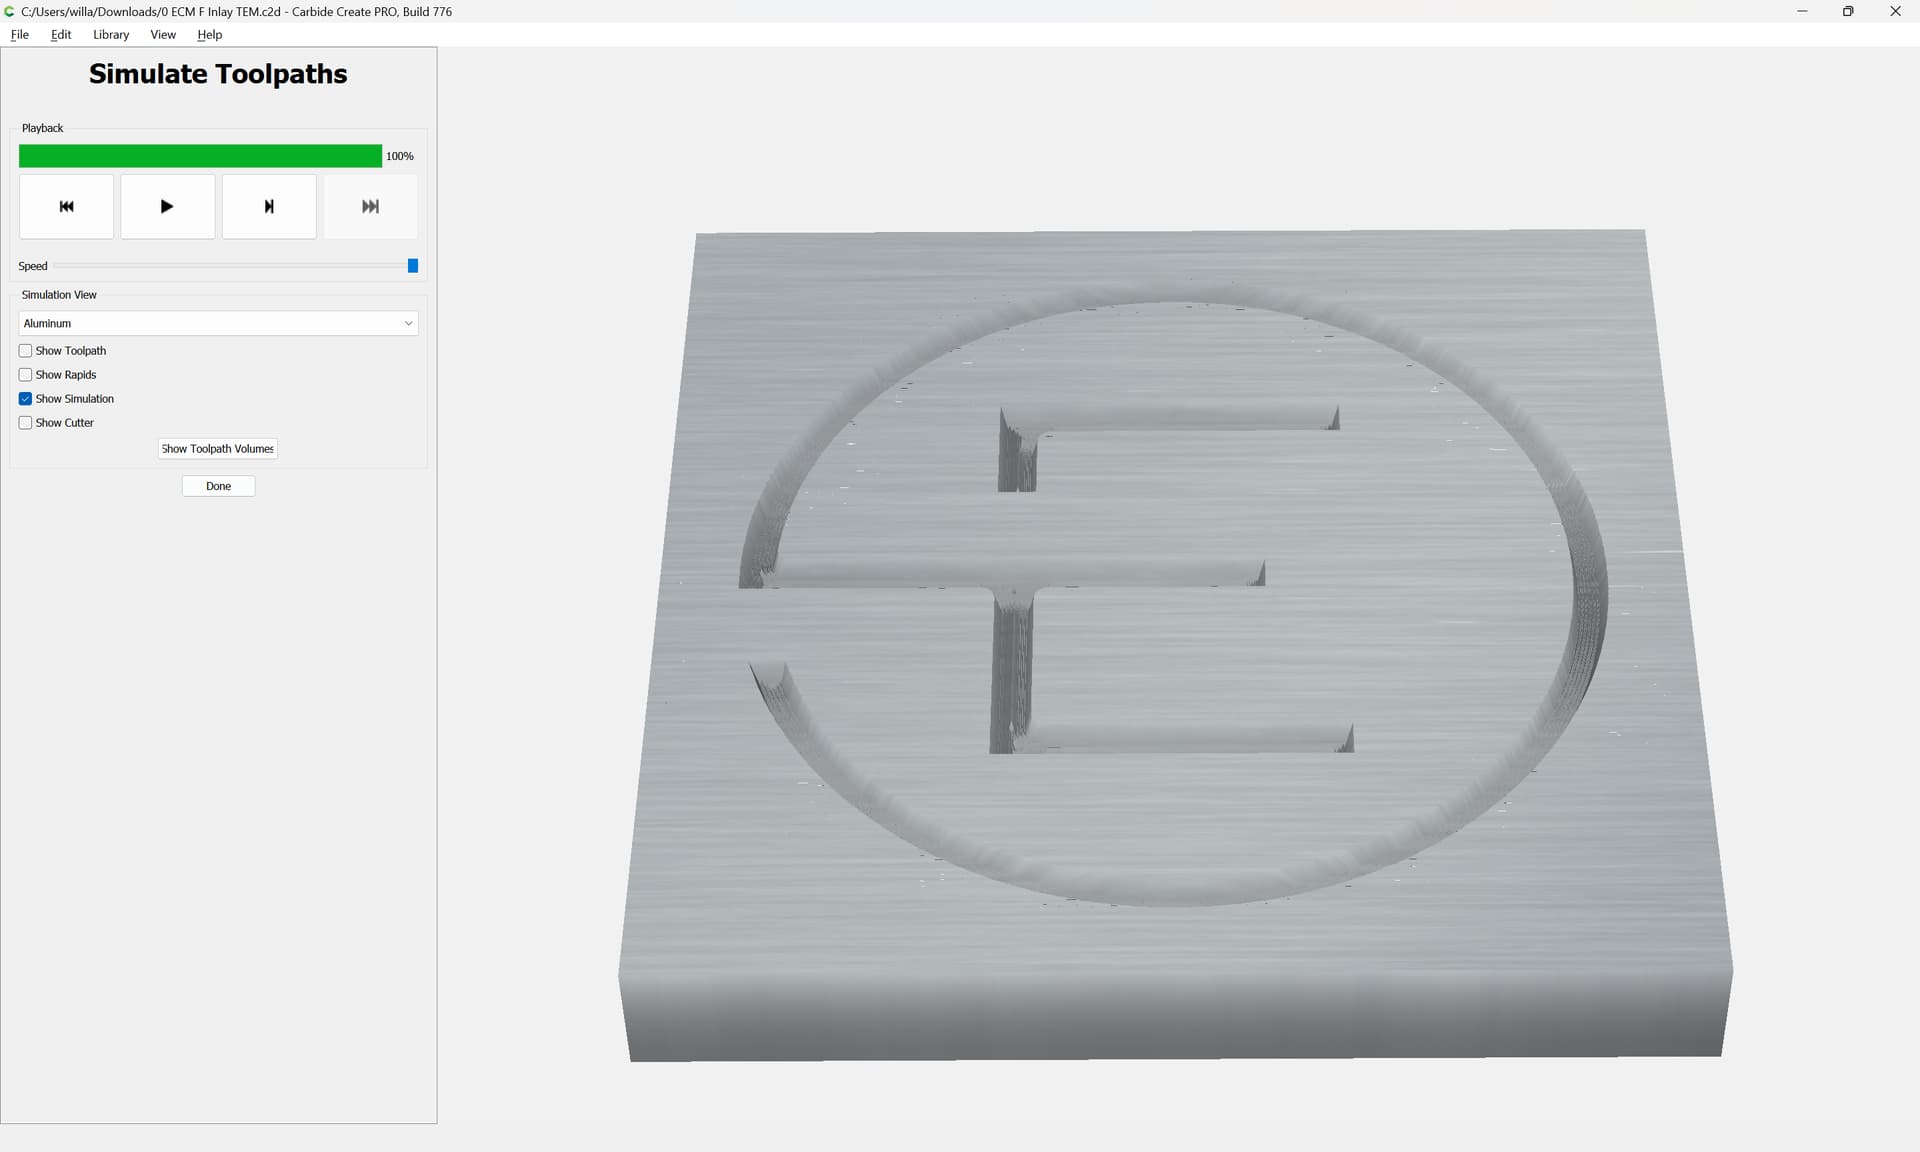The height and width of the screenshot is (1152, 1920).
Task: Open the File menu
Action: point(20,35)
